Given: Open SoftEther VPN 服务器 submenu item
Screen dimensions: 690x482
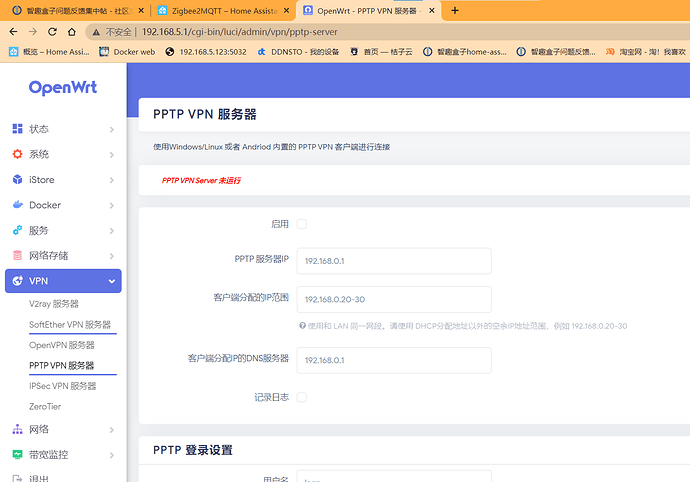Looking at the screenshot, I should click(x=70, y=324).
